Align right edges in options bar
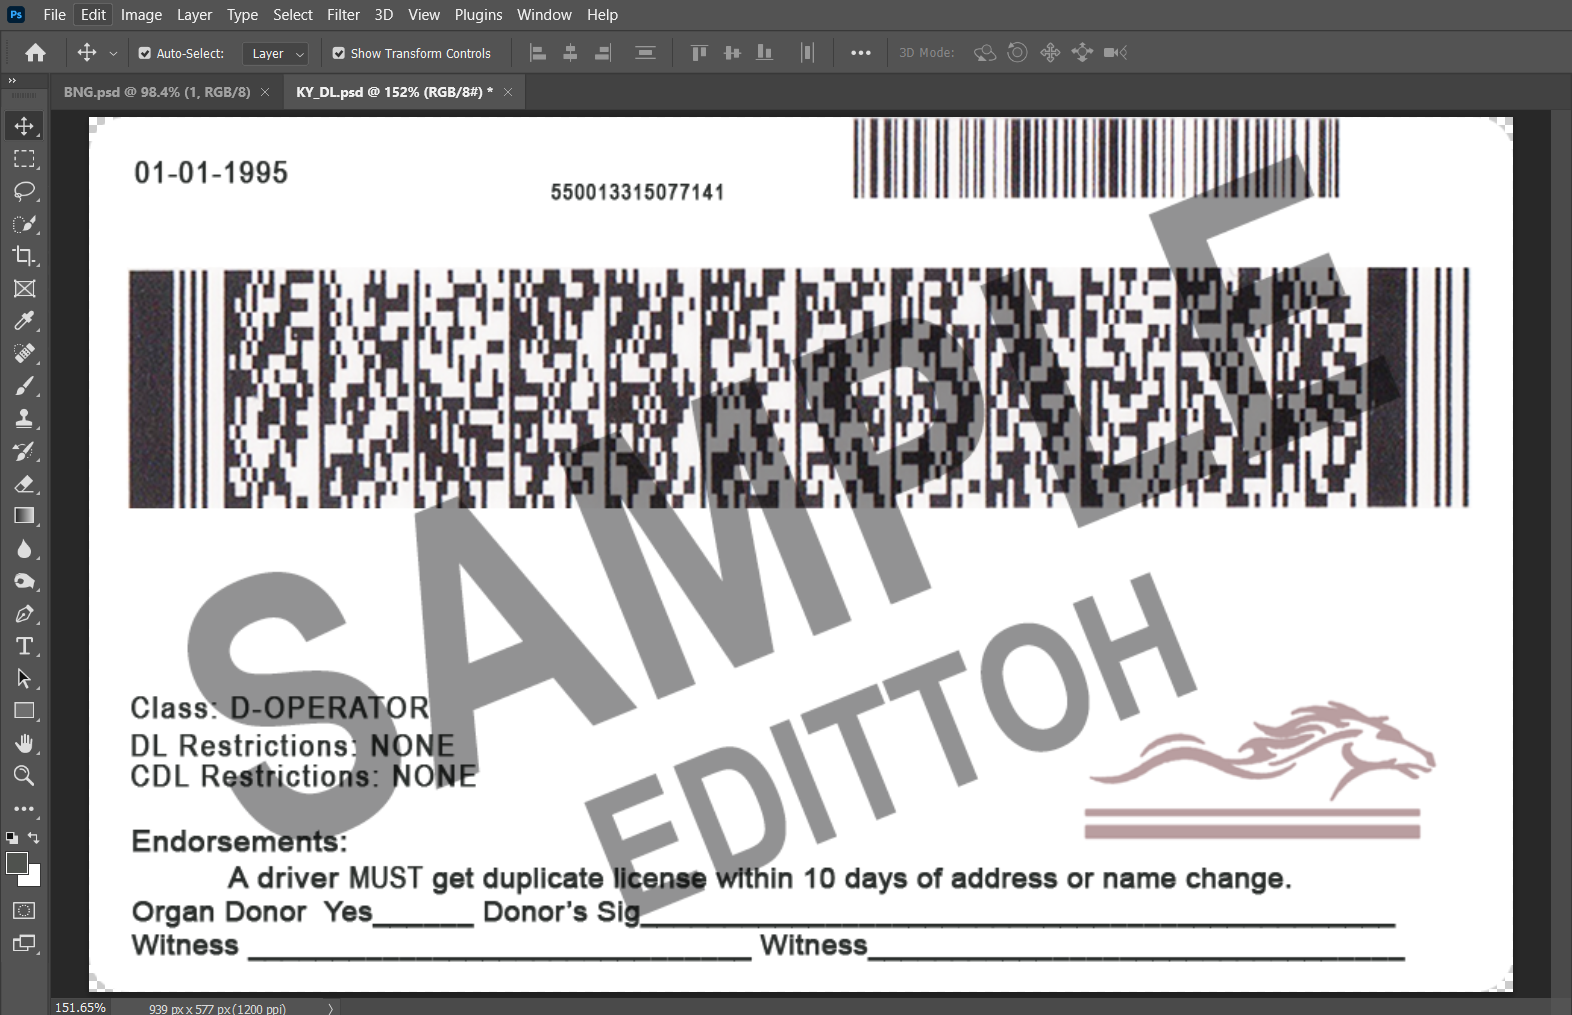Image resolution: width=1572 pixels, height=1015 pixels. pos(603,53)
